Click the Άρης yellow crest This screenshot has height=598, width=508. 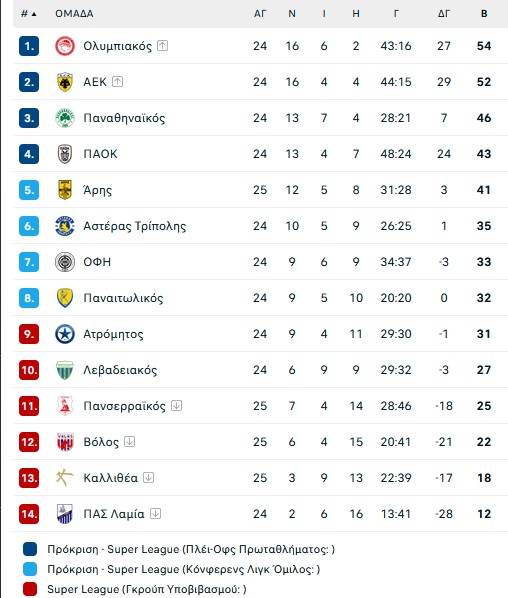point(65,190)
